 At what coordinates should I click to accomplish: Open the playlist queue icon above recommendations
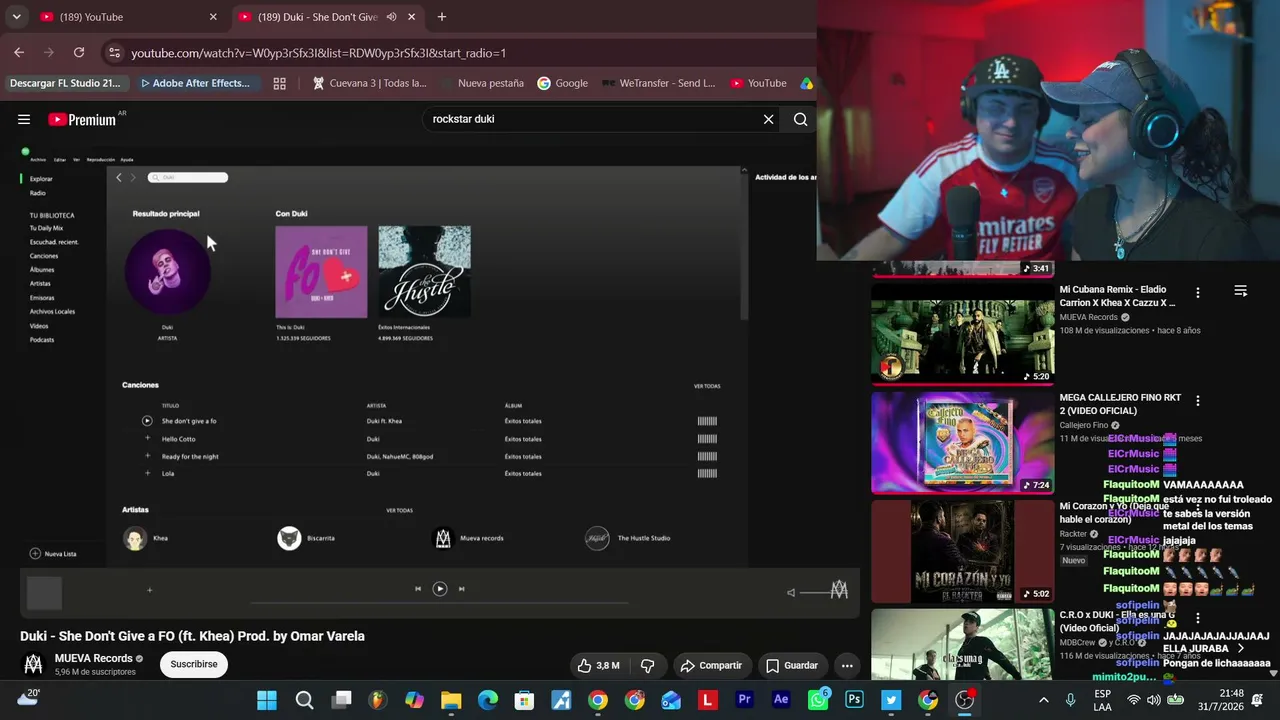click(x=1241, y=291)
